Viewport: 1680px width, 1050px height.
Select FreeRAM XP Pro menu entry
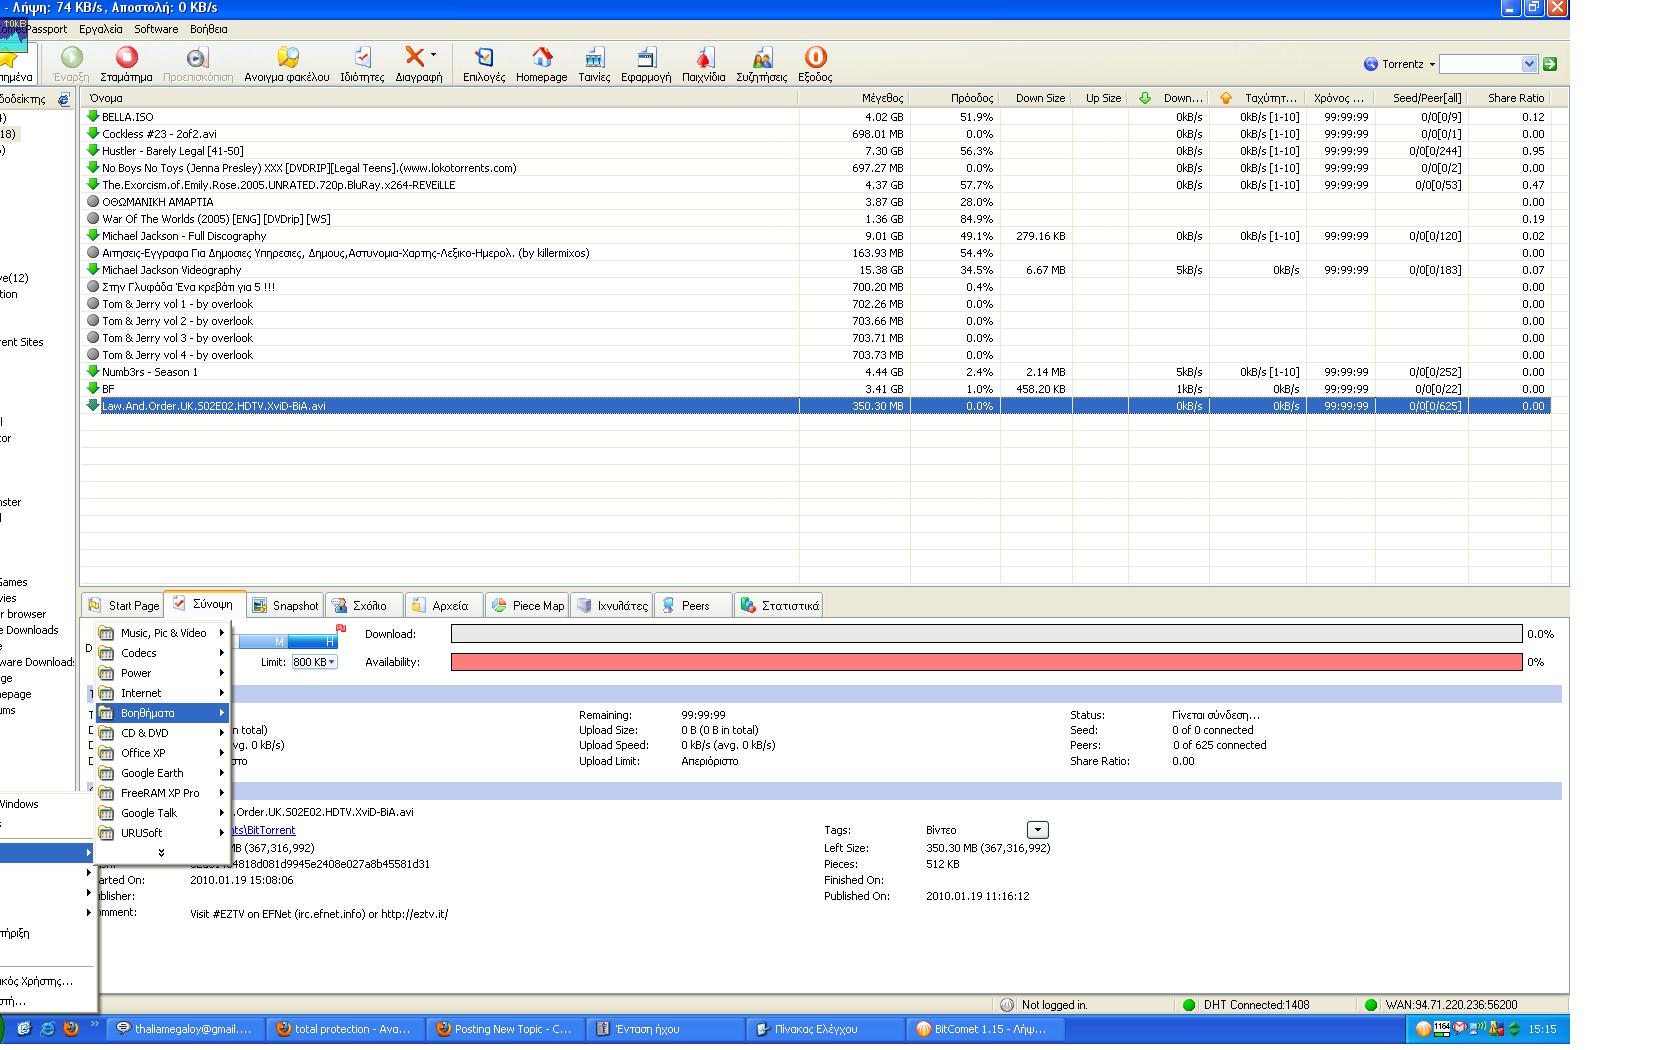tap(164, 793)
